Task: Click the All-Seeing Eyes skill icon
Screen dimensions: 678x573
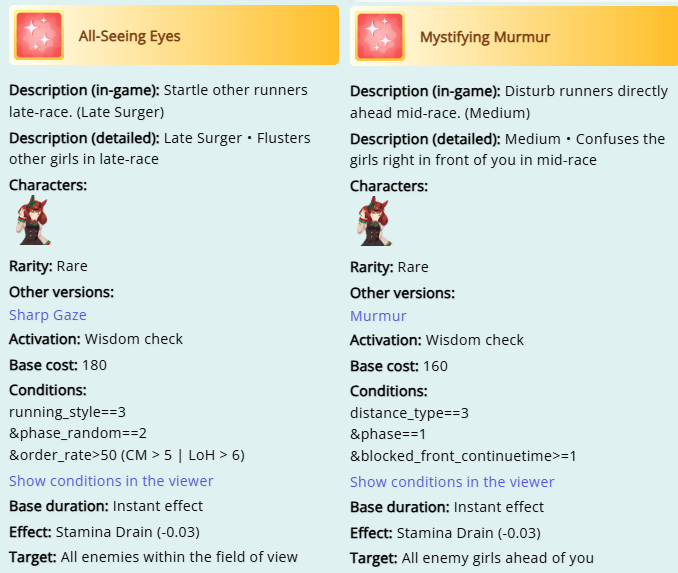Action: coord(39,35)
